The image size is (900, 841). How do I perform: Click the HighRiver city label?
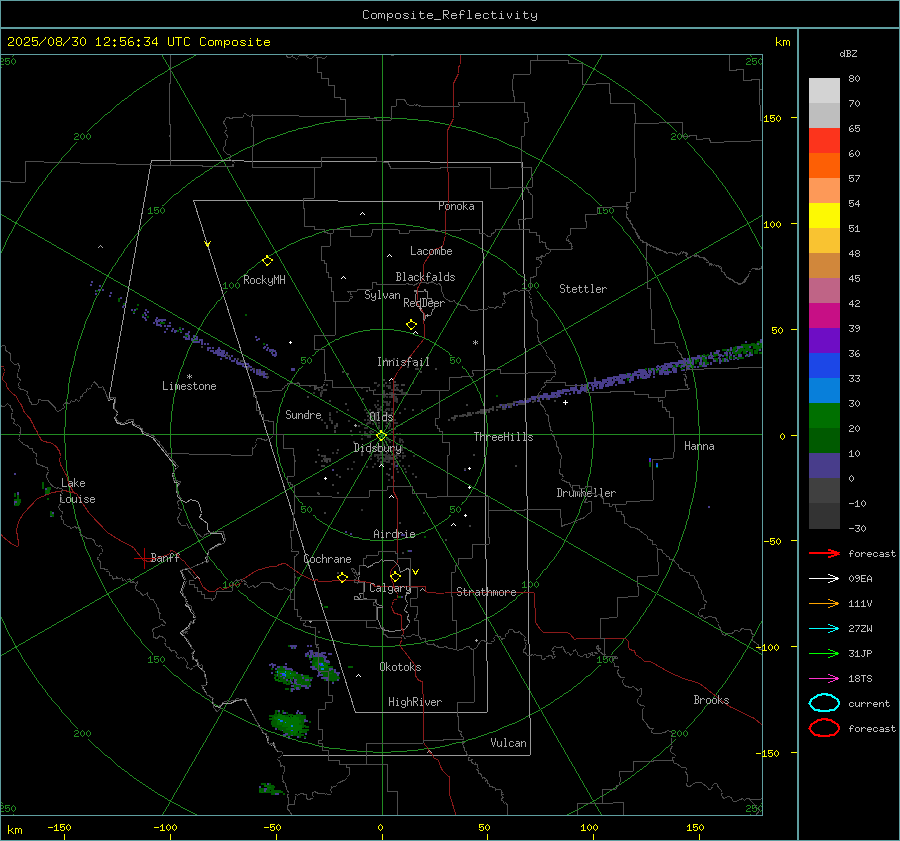(415, 702)
